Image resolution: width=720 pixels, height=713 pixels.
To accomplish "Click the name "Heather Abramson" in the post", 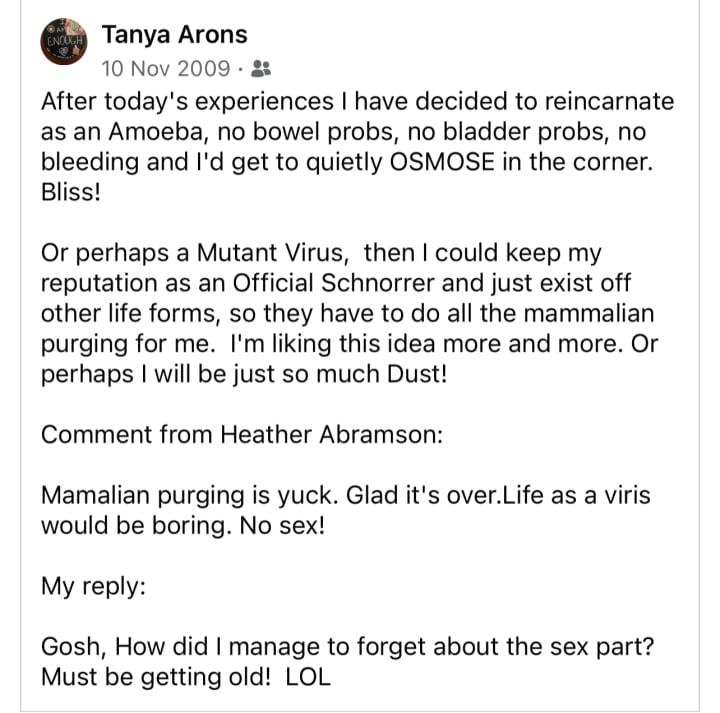I will click(327, 434).
